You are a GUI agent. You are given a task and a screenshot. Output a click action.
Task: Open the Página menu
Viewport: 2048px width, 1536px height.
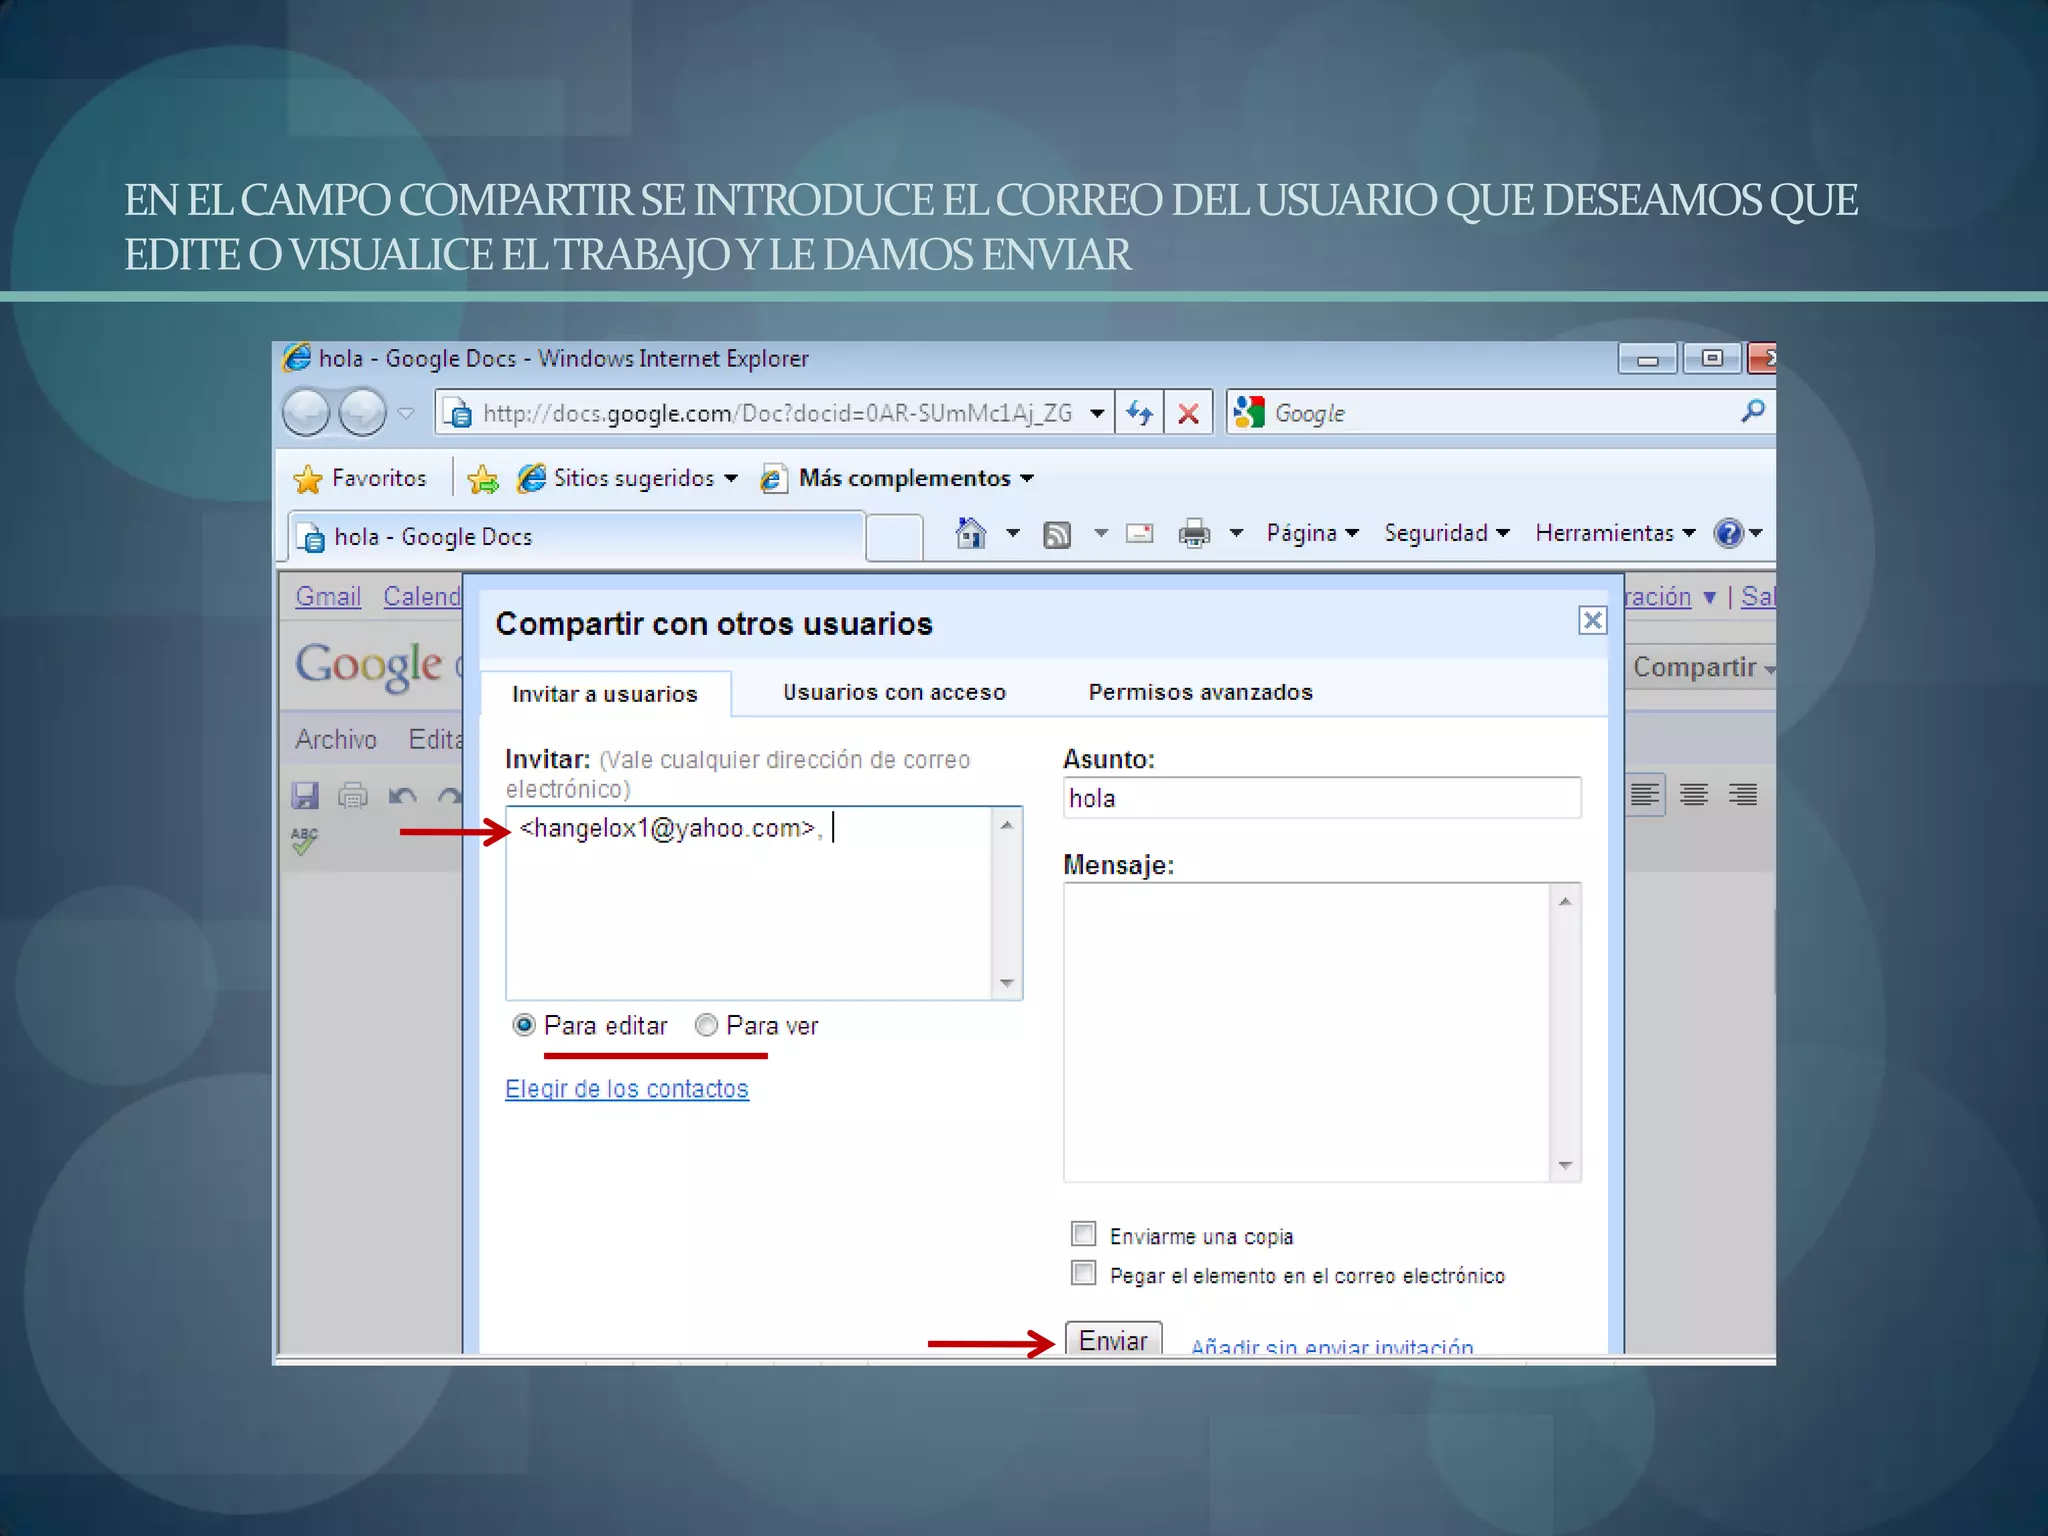coord(1312,533)
